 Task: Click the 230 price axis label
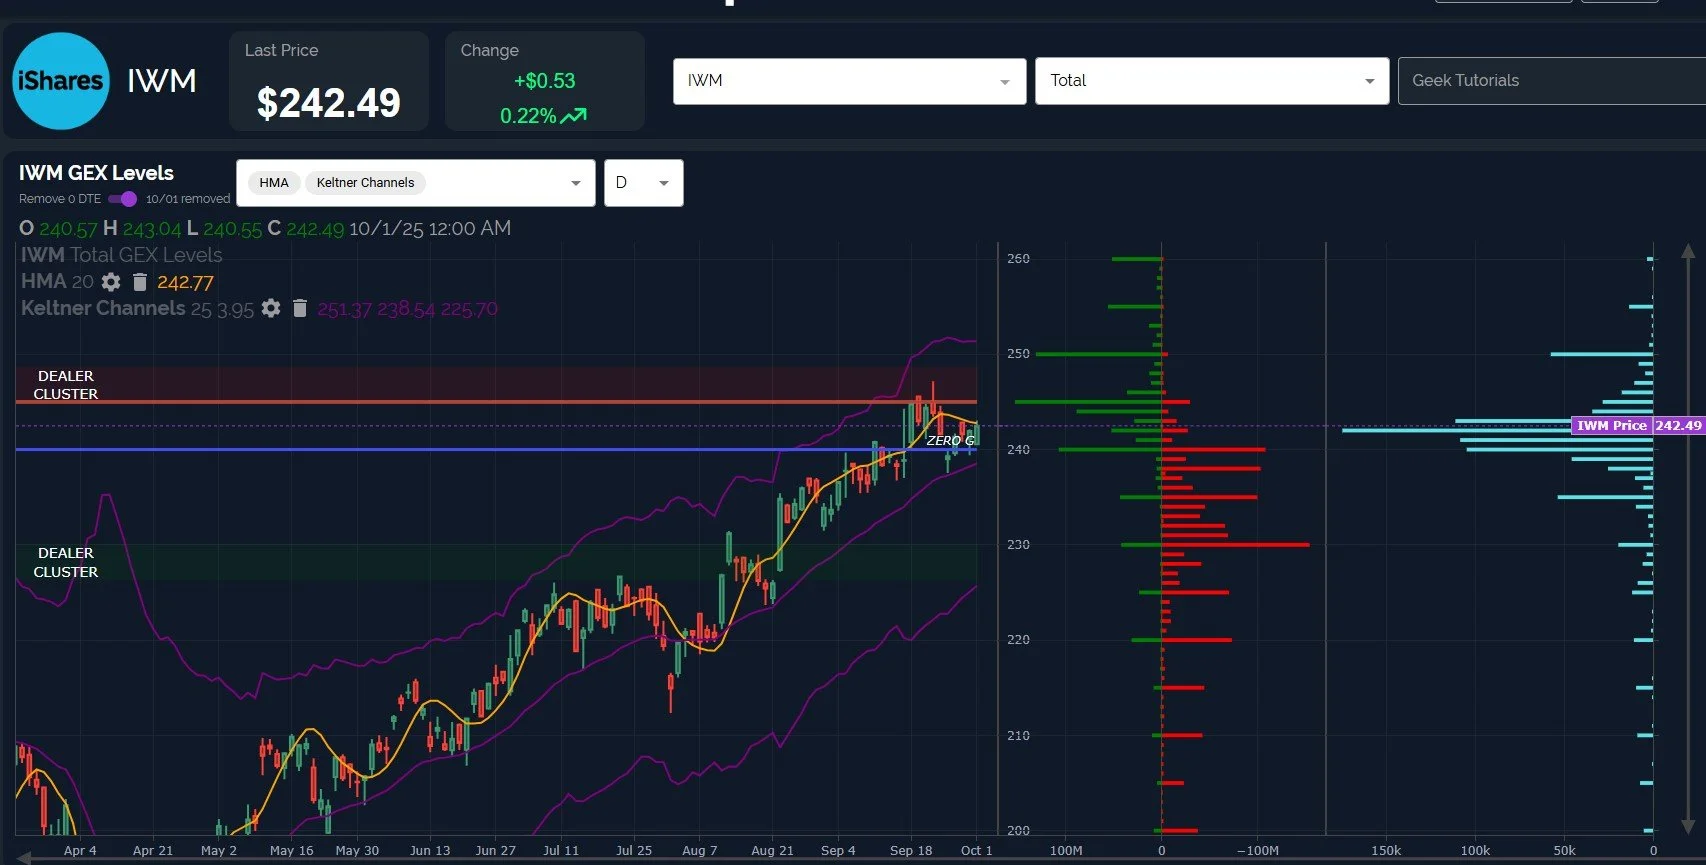pyautogui.click(x=1018, y=545)
